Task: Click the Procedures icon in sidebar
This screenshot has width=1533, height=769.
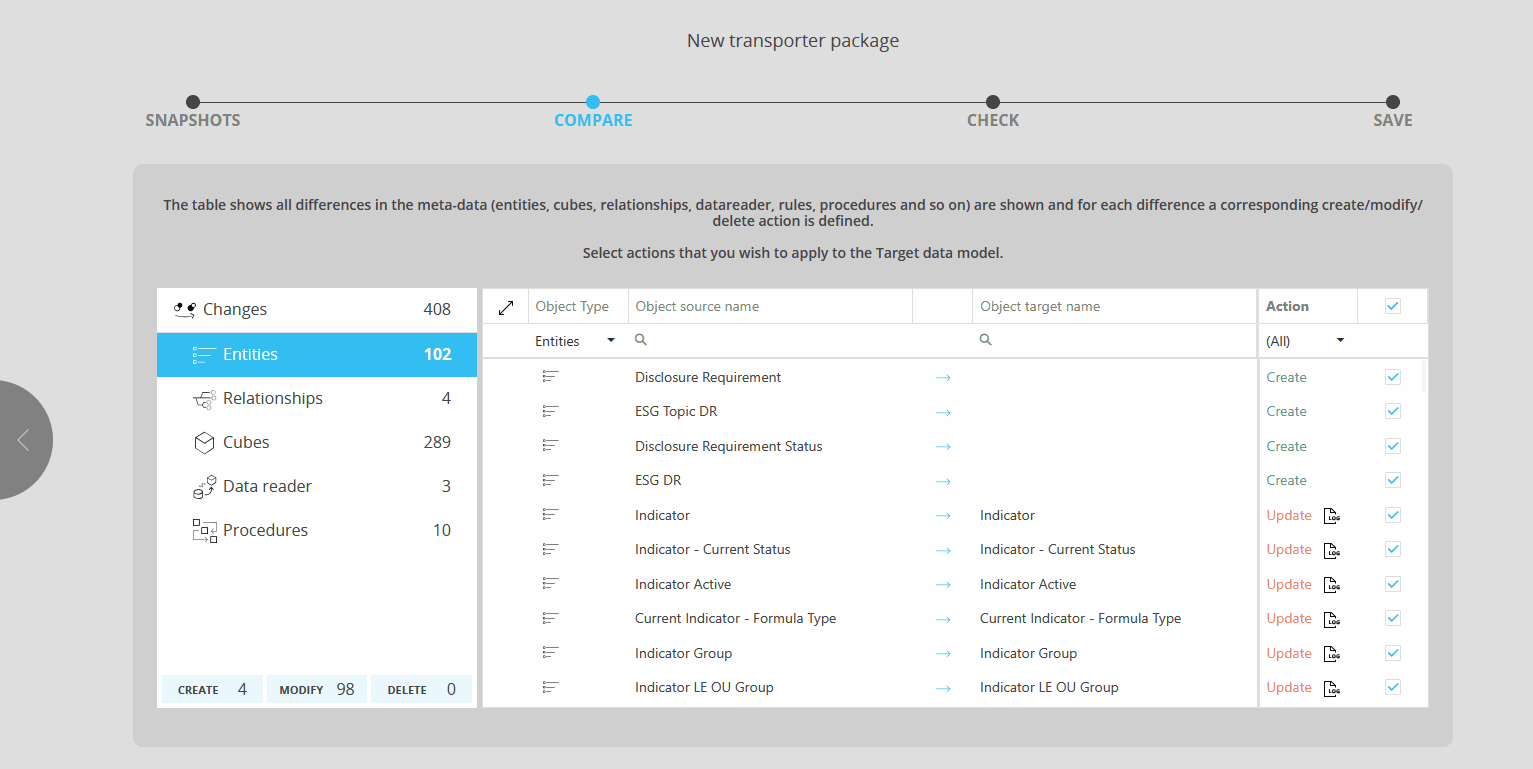Action: 204,531
